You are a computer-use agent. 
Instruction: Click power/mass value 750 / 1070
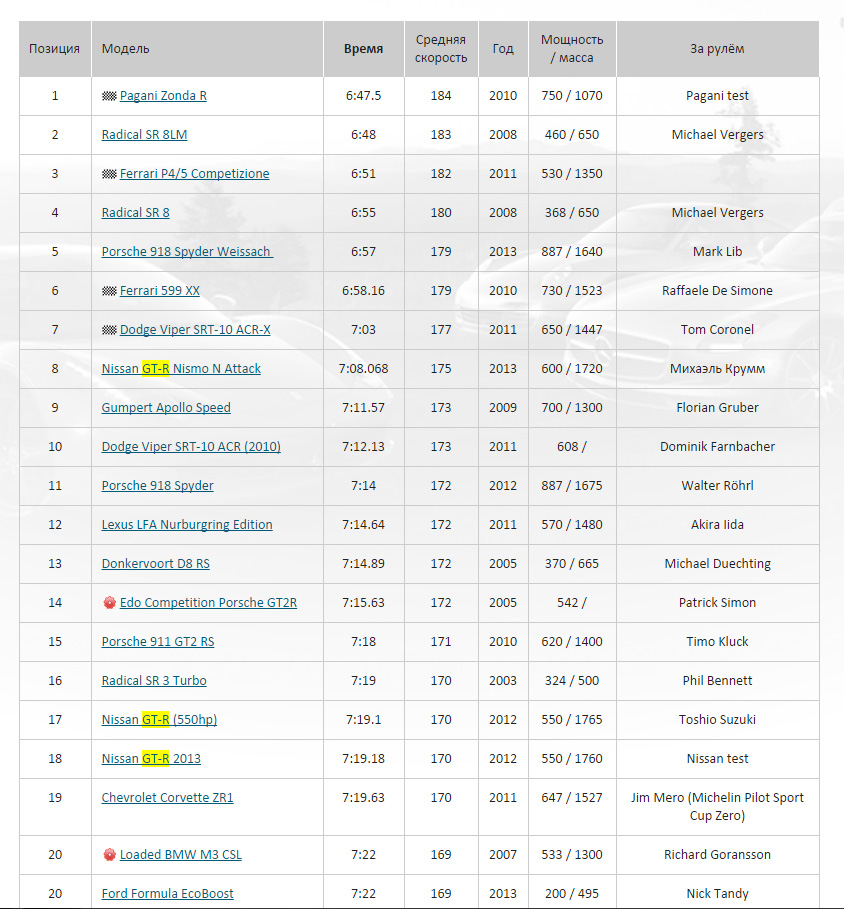coord(572,96)
